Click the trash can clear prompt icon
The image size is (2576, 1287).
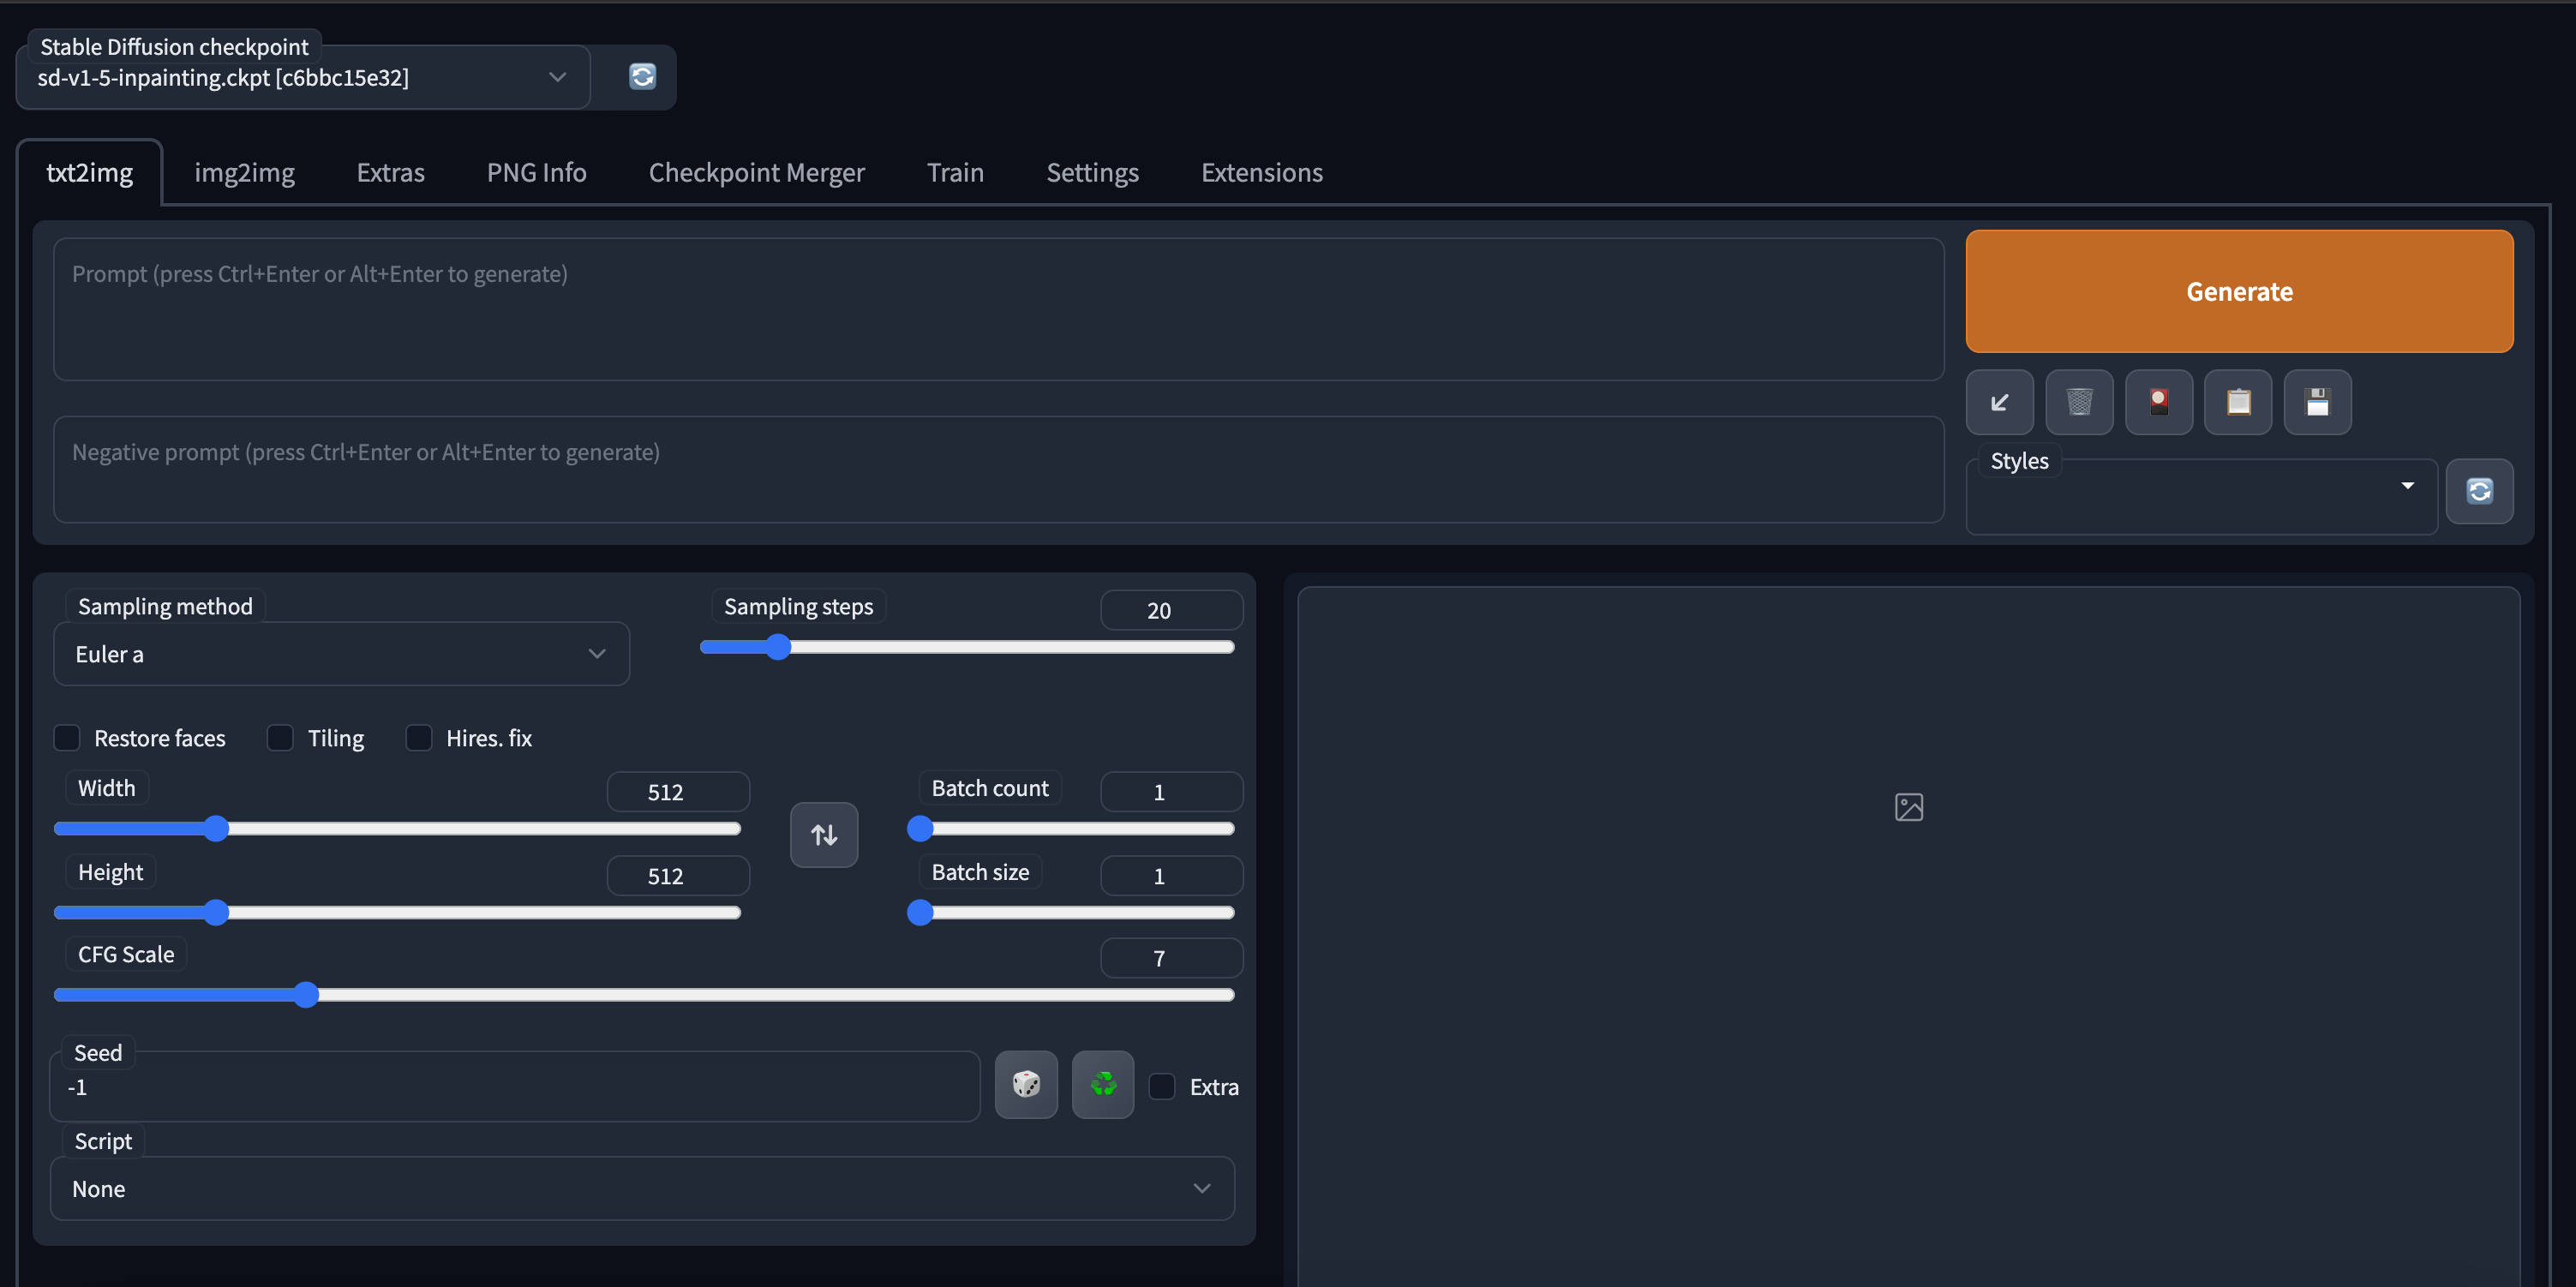(x=2079, y=402)
